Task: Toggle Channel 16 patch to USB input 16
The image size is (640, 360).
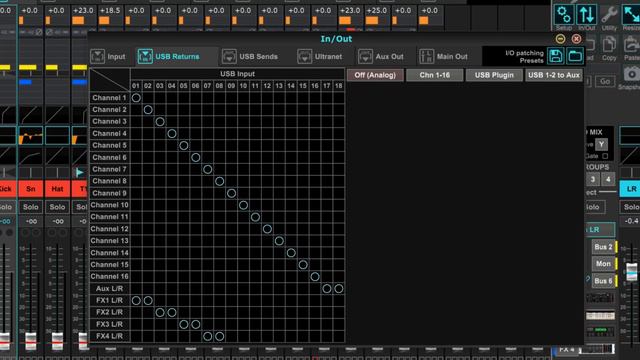Action: pyautogui.click(x=315, y=277)
